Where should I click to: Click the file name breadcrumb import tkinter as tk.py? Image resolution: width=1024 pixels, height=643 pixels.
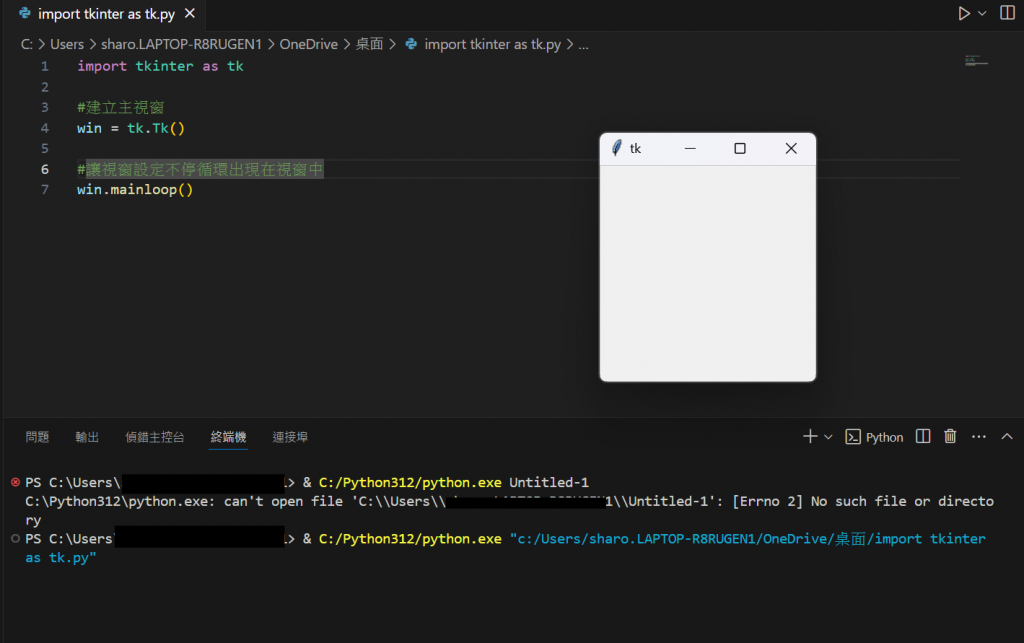[x=492, y=44]
